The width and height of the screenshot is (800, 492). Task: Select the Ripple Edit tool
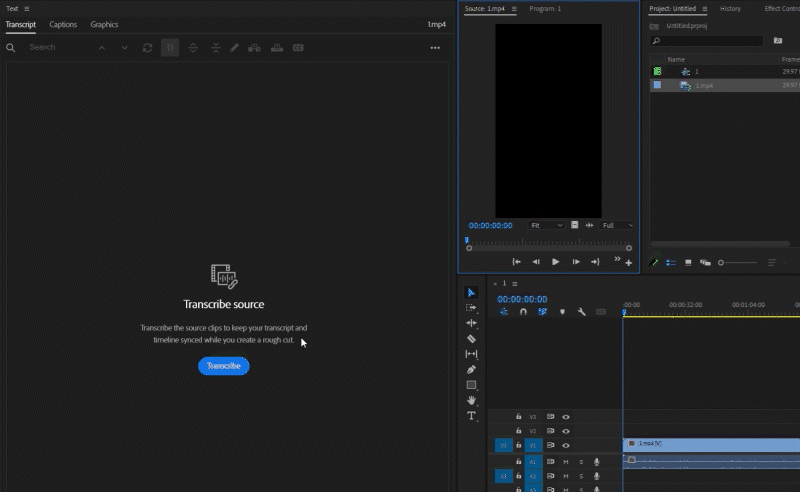tap(471, 323)
